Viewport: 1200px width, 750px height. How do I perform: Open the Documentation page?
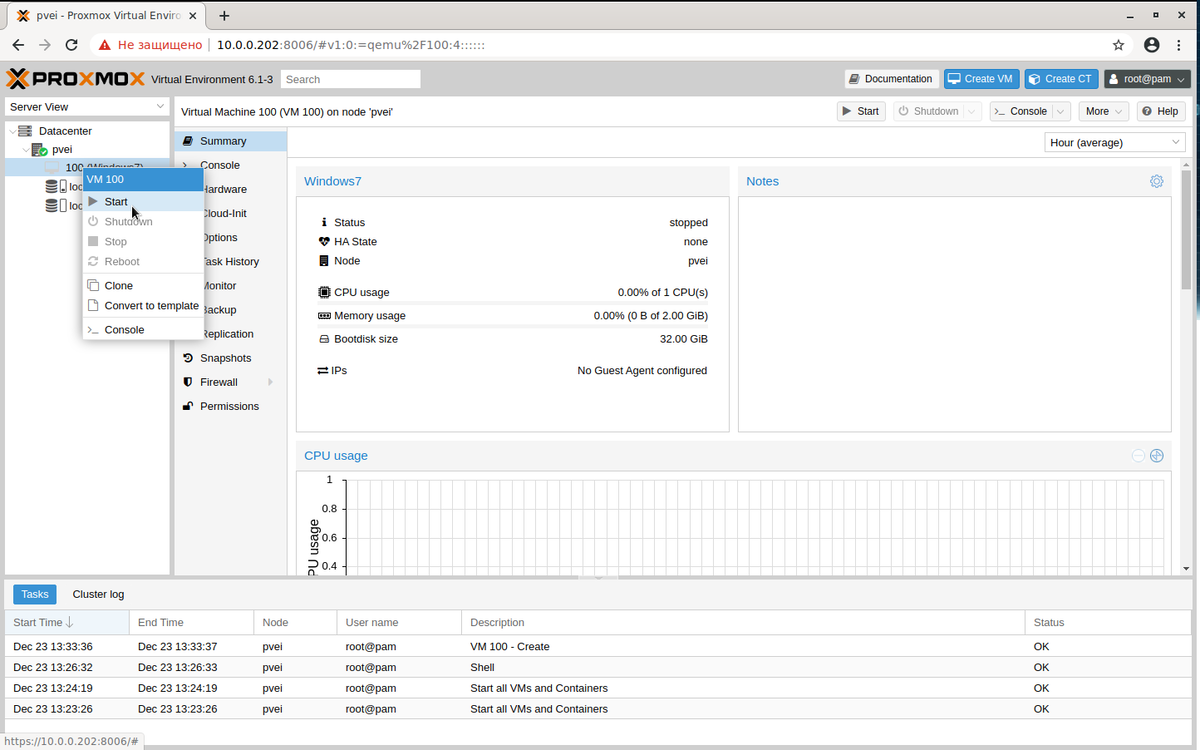[891, 79]
